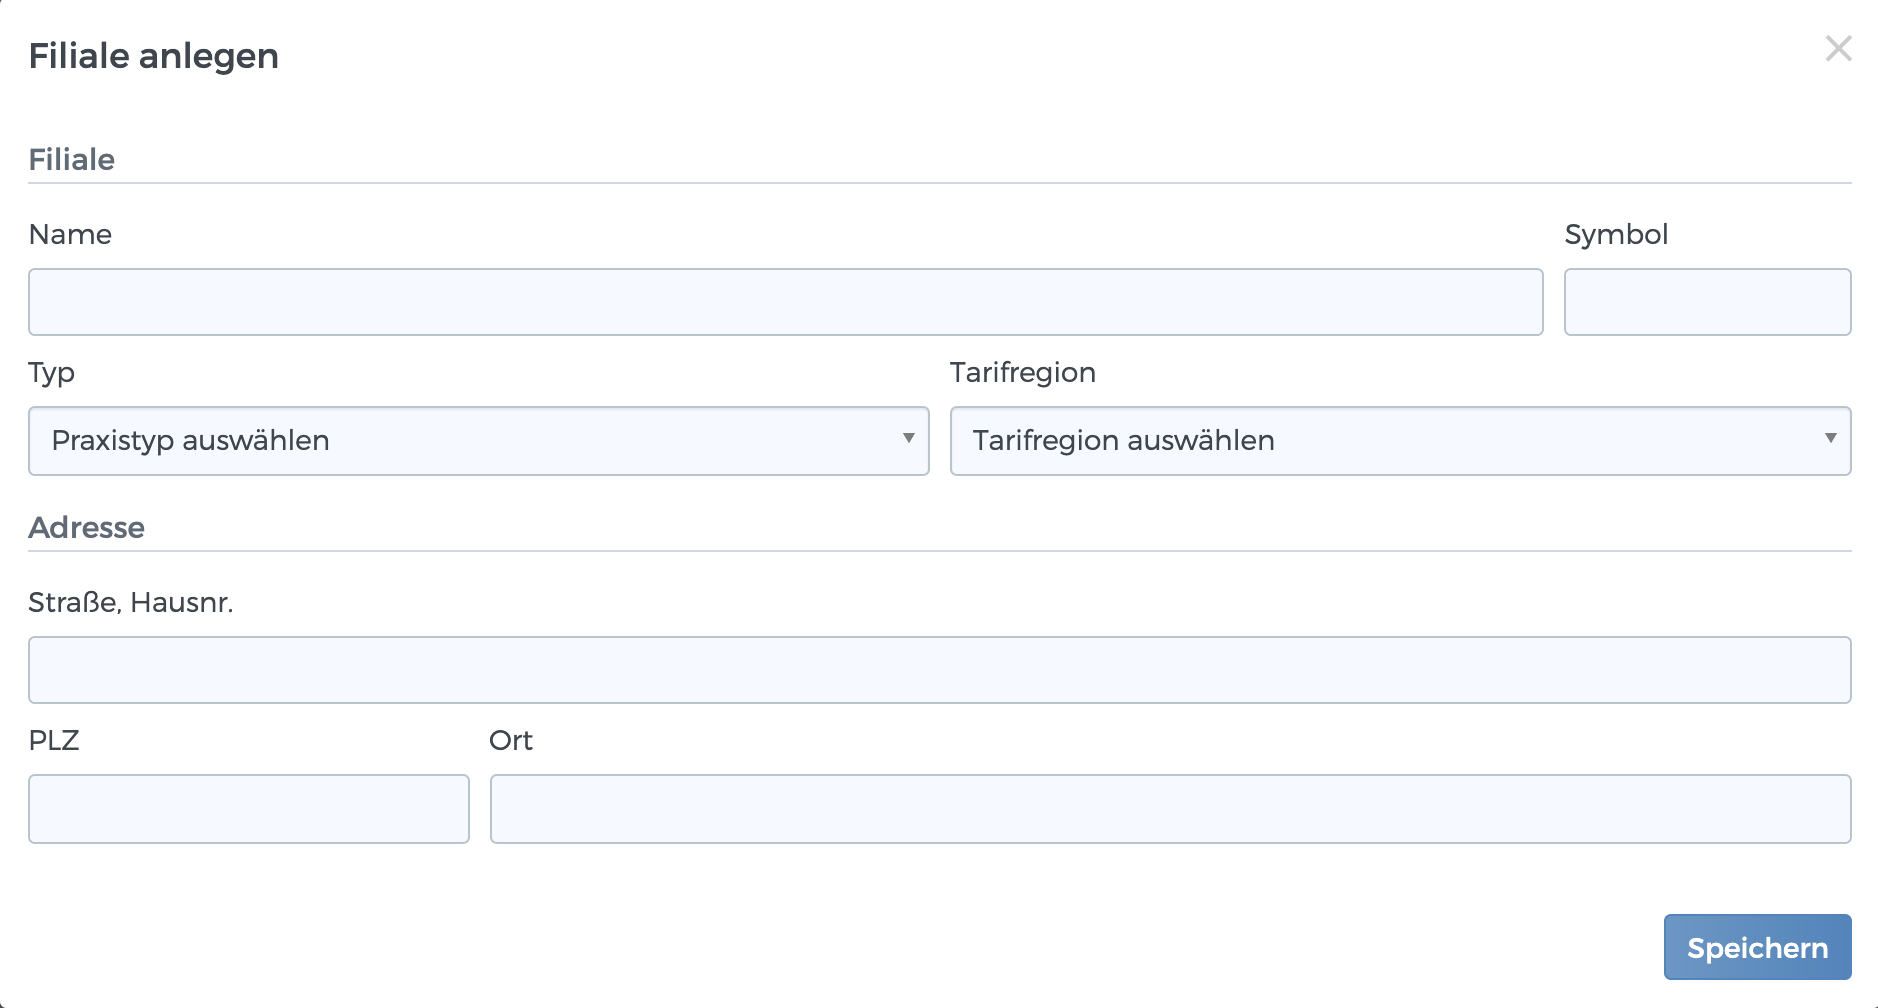Click the Straße, Hausnr. label
This screenshot has width=1878, height=1008.
[131, 603]
